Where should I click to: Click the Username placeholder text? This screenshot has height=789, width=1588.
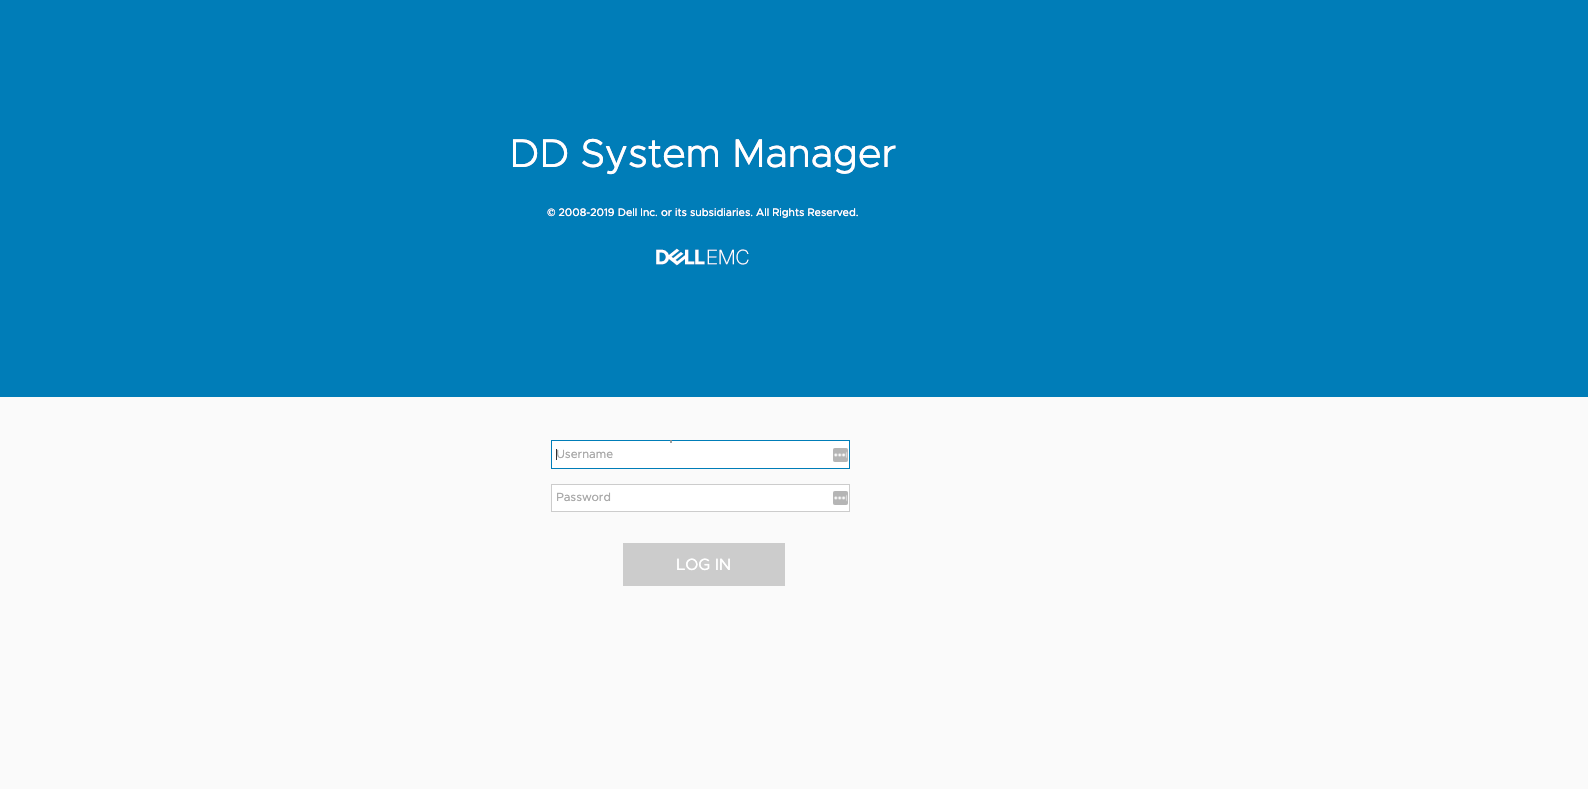coord(585,455)
